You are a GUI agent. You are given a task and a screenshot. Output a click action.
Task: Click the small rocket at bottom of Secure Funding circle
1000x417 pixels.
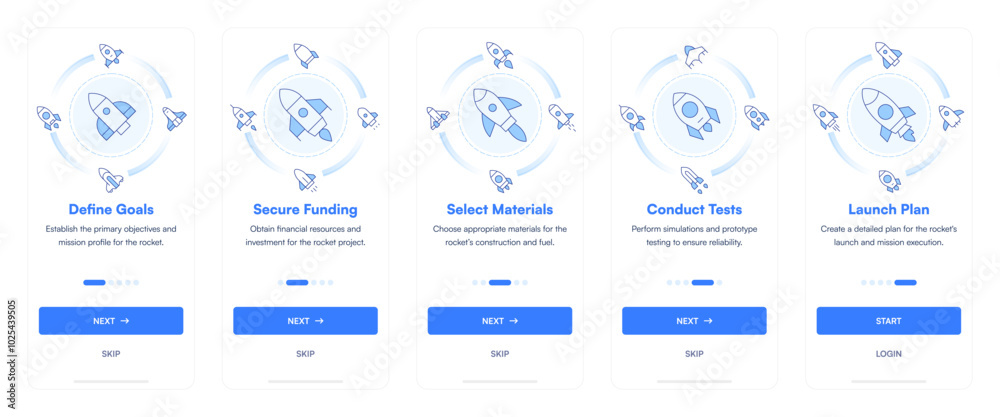coord(306,179)
